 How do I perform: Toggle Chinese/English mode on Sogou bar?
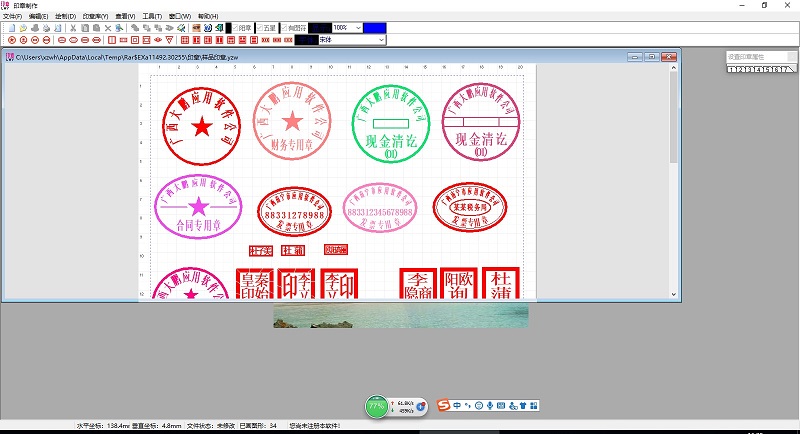[x=457, y=405]
